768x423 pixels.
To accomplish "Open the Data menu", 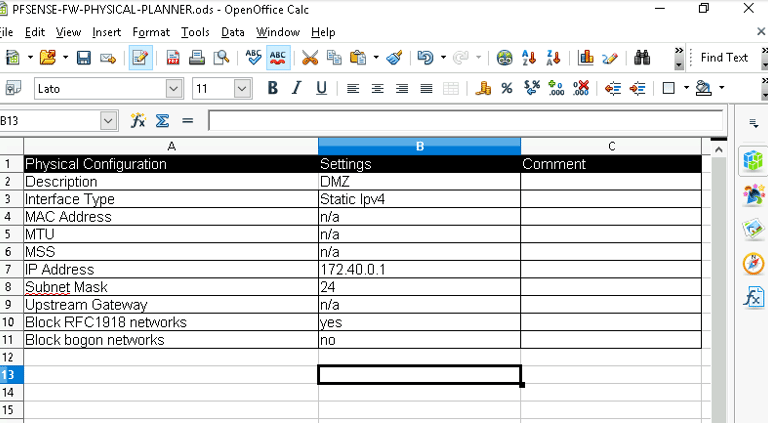I will (x=233, y=32).
